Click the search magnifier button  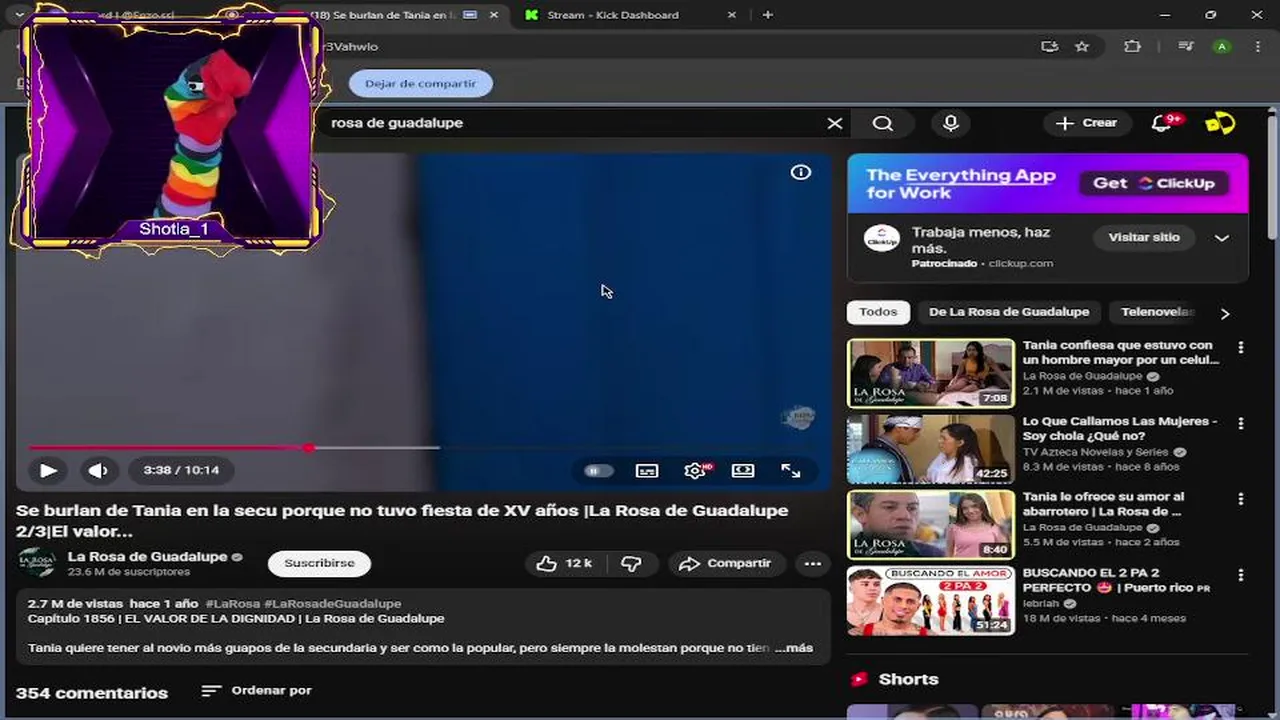(883, 123)
